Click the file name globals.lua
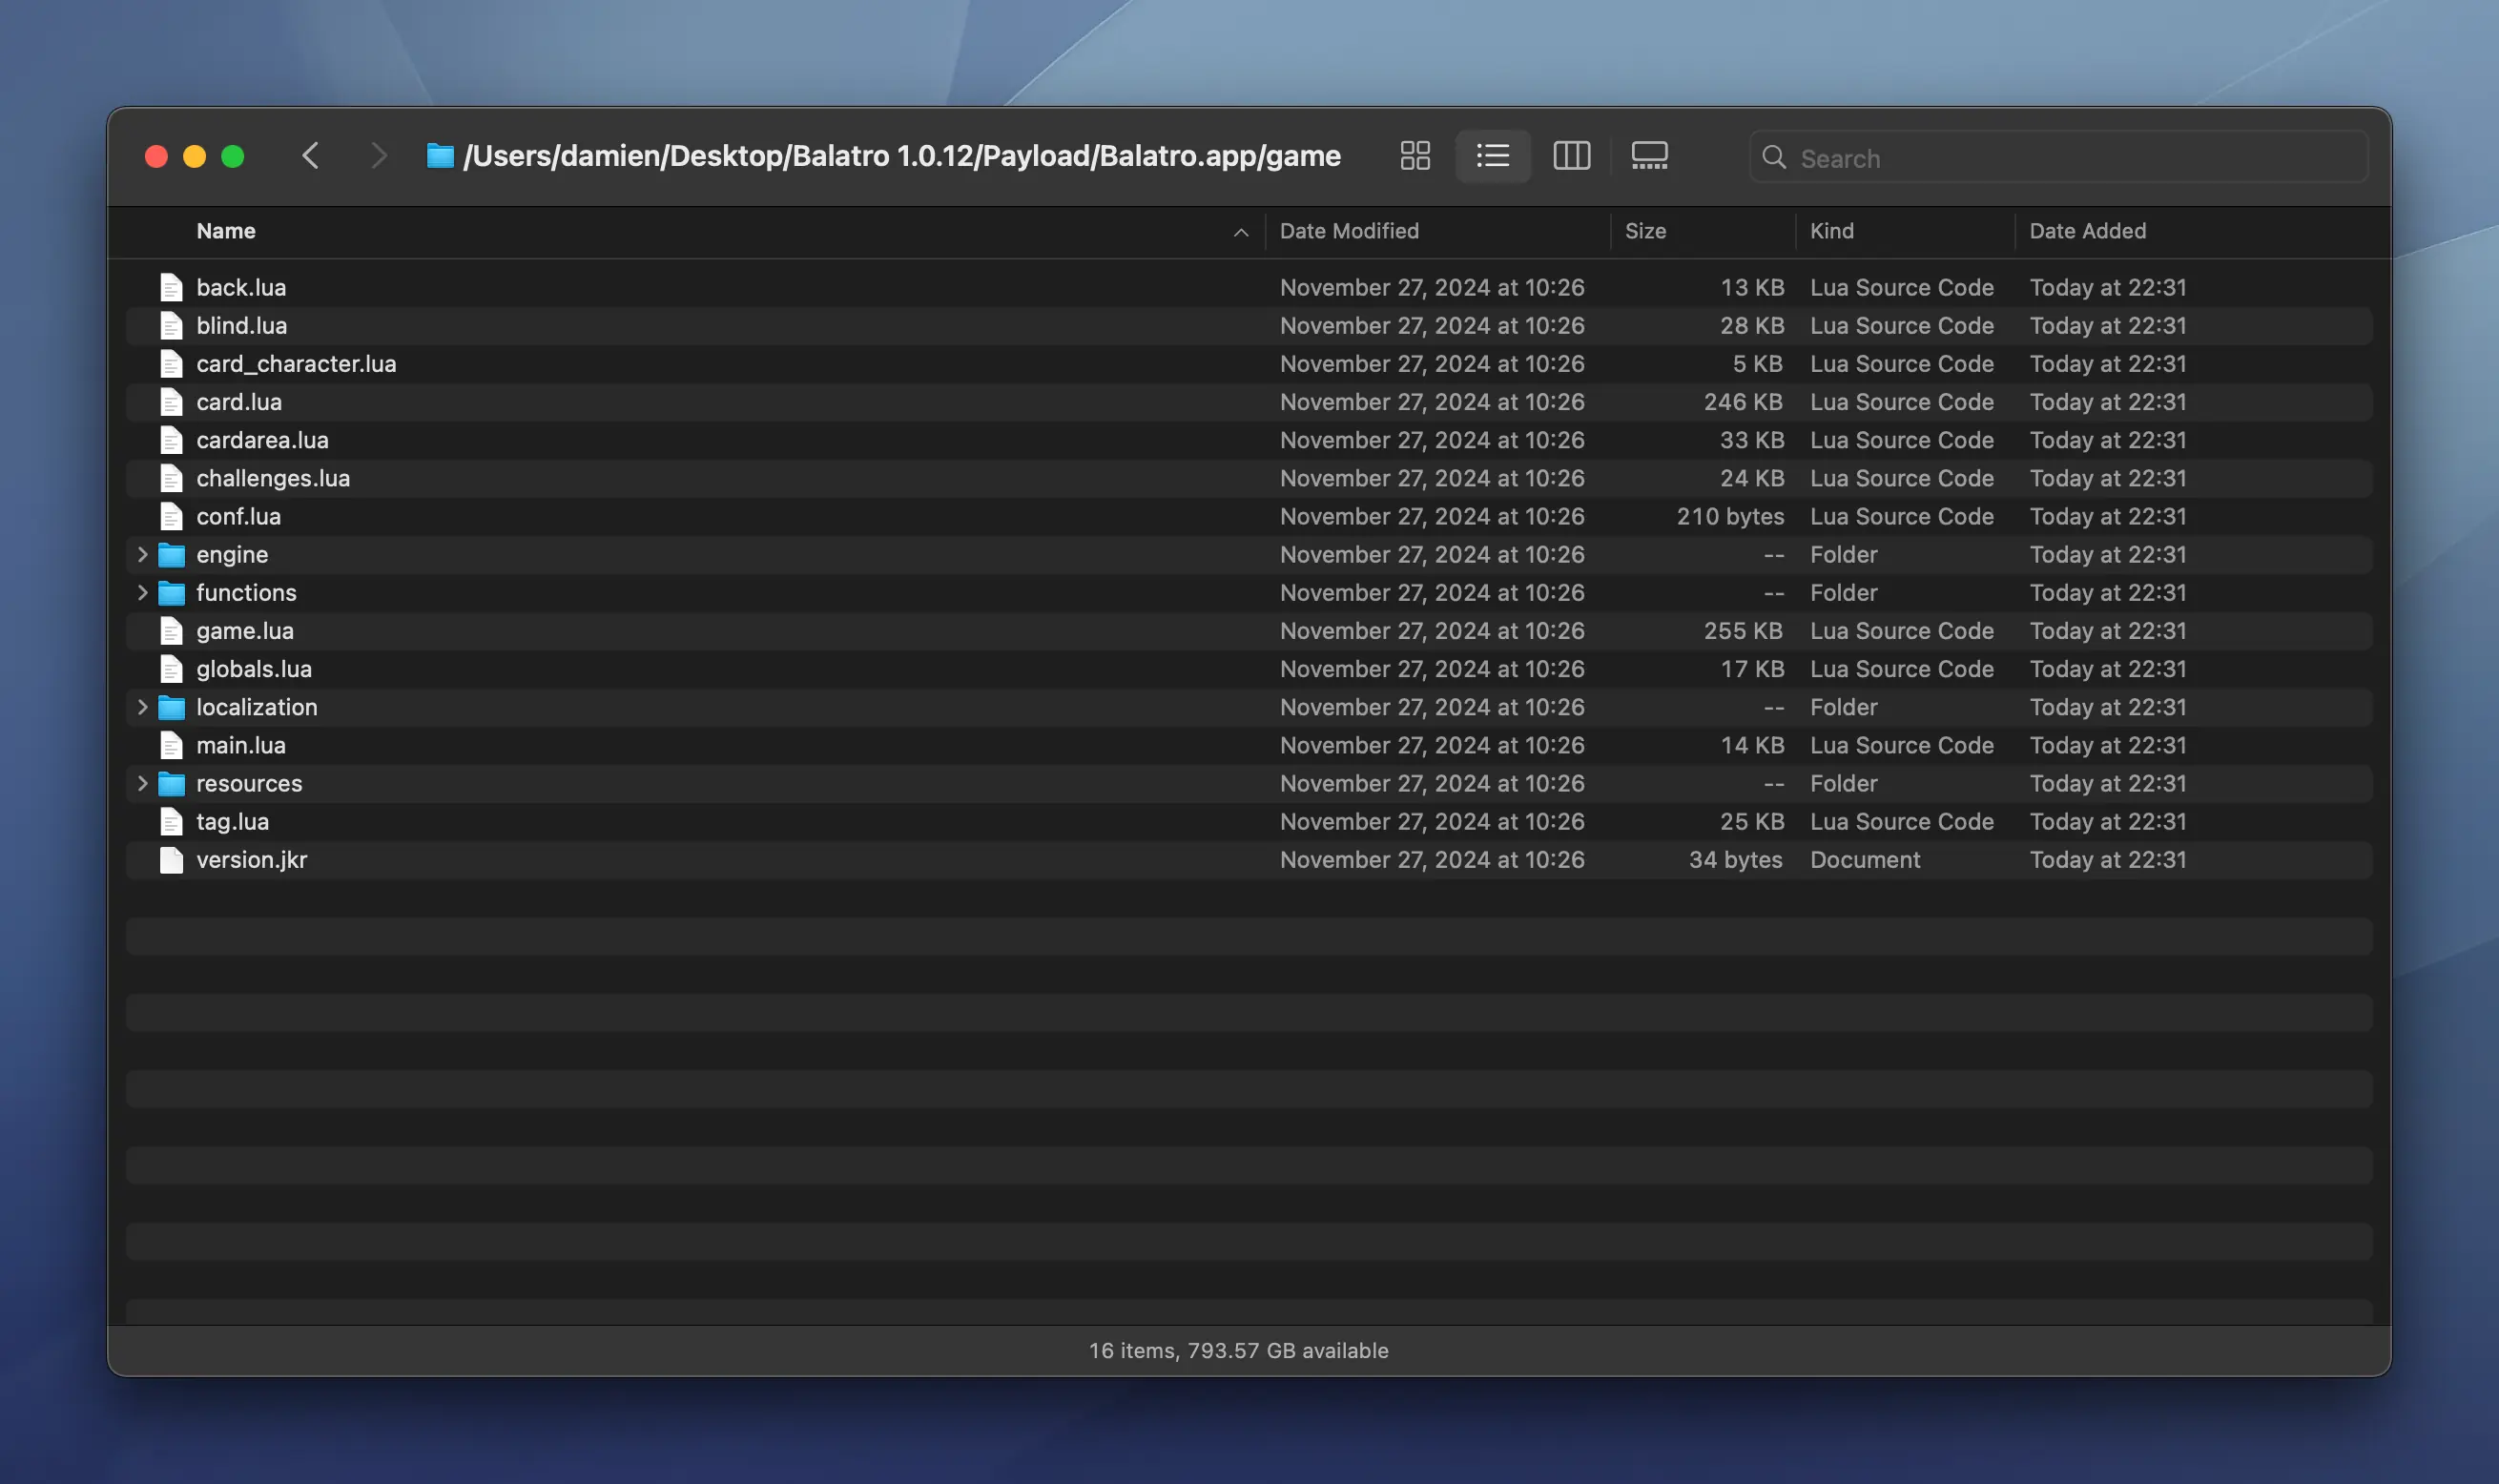 pyautogui.click(x=254, y=669)
